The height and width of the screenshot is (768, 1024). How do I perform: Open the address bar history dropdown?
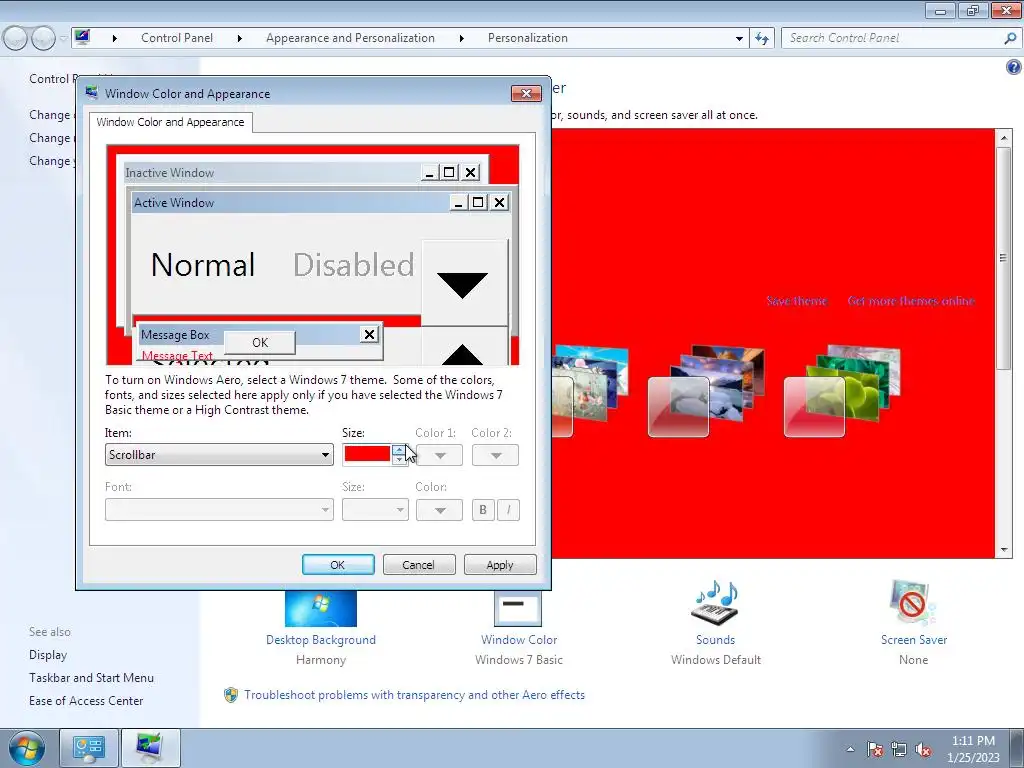coord(739,39)
